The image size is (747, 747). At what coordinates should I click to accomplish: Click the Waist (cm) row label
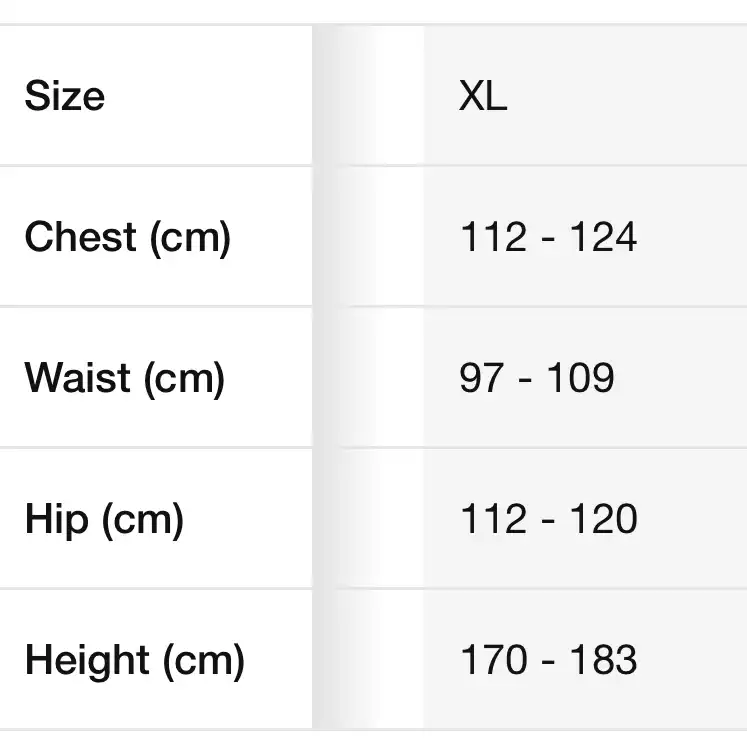click(x=124, y=379)
